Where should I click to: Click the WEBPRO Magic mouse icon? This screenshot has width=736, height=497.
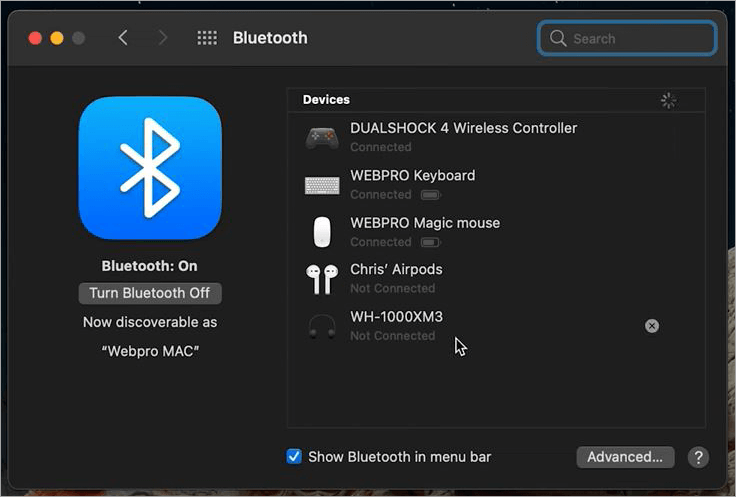tap(322, 232)
